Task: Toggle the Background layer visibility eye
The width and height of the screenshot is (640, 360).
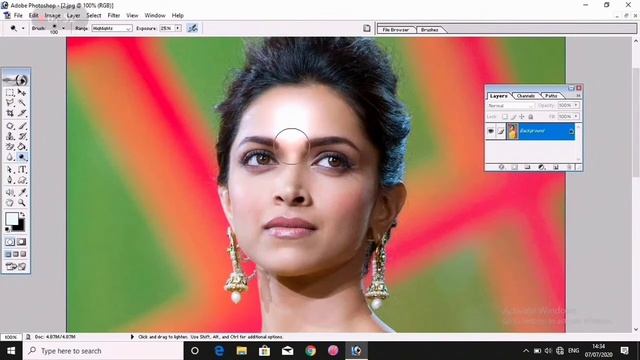Action: pos(491,131)
